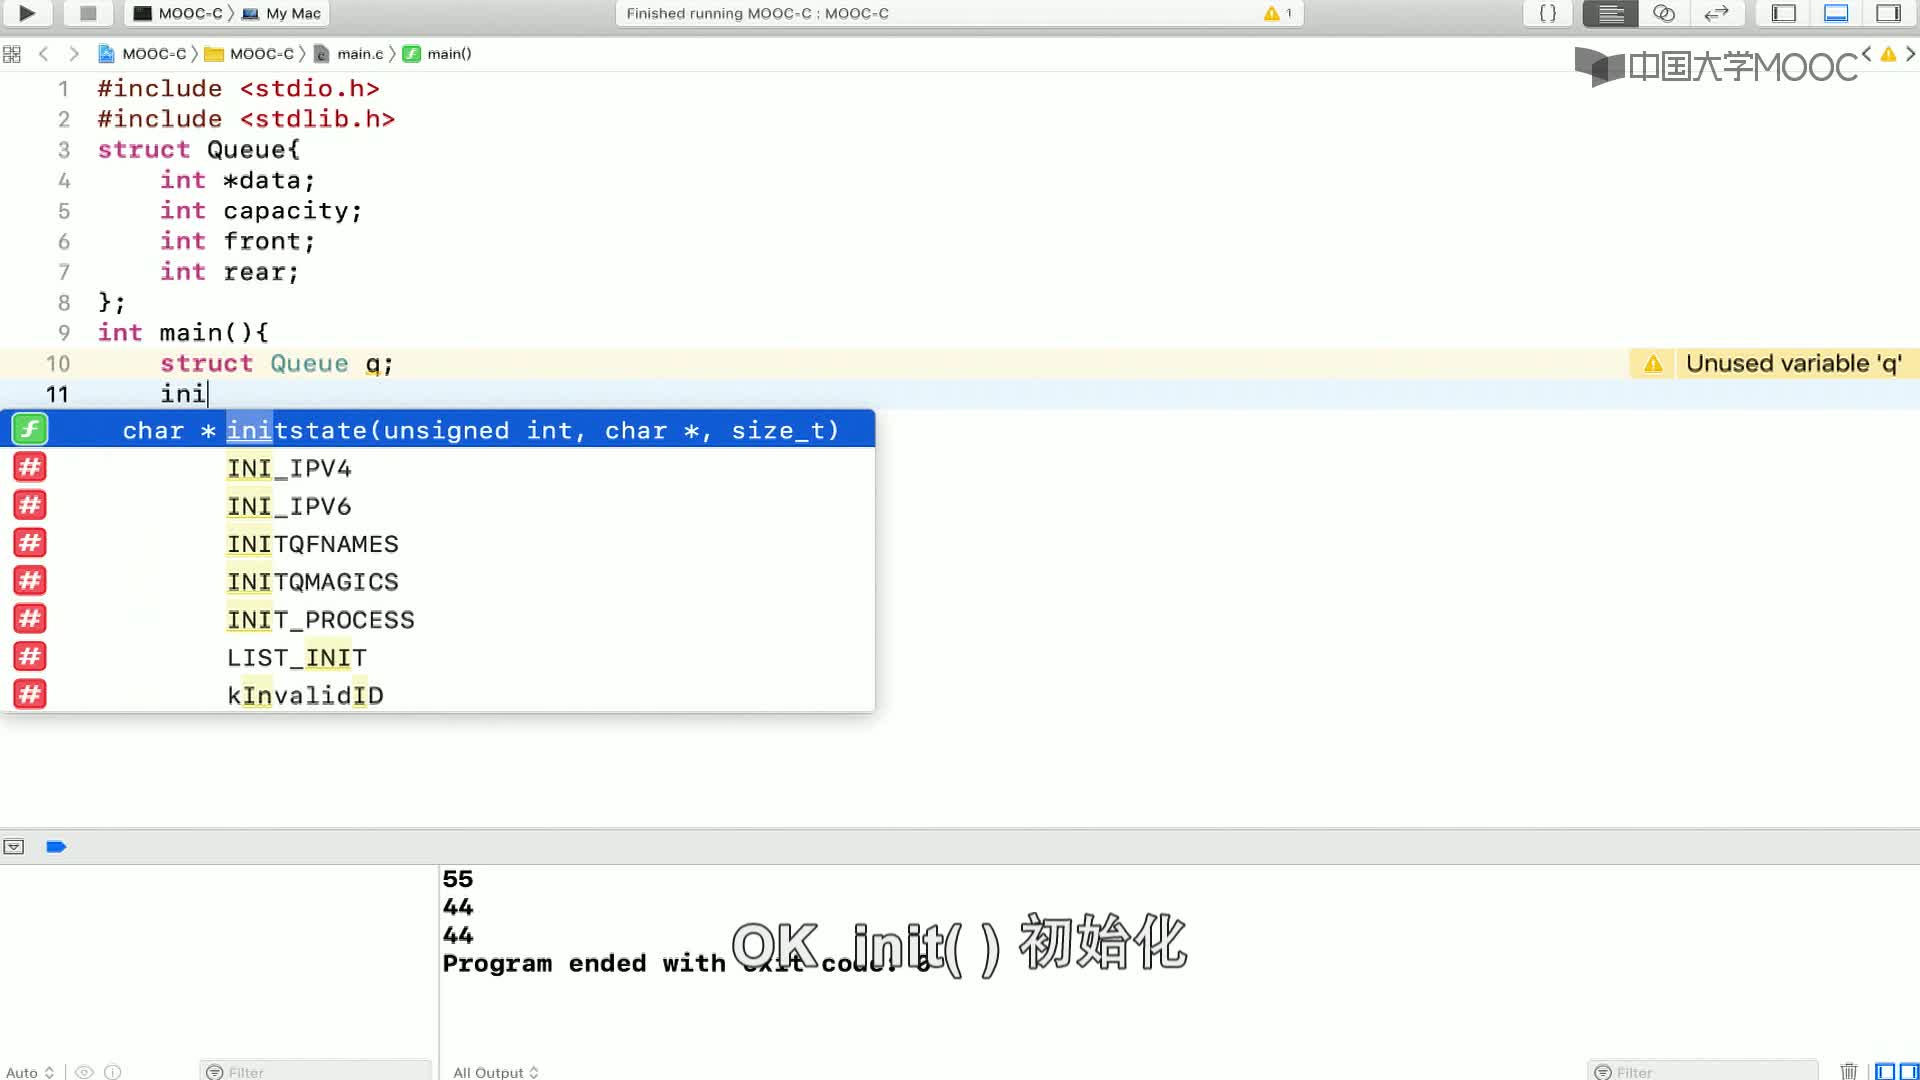Click the warning count in the activity bar

pyautogui.click(x=1278, y=13)
